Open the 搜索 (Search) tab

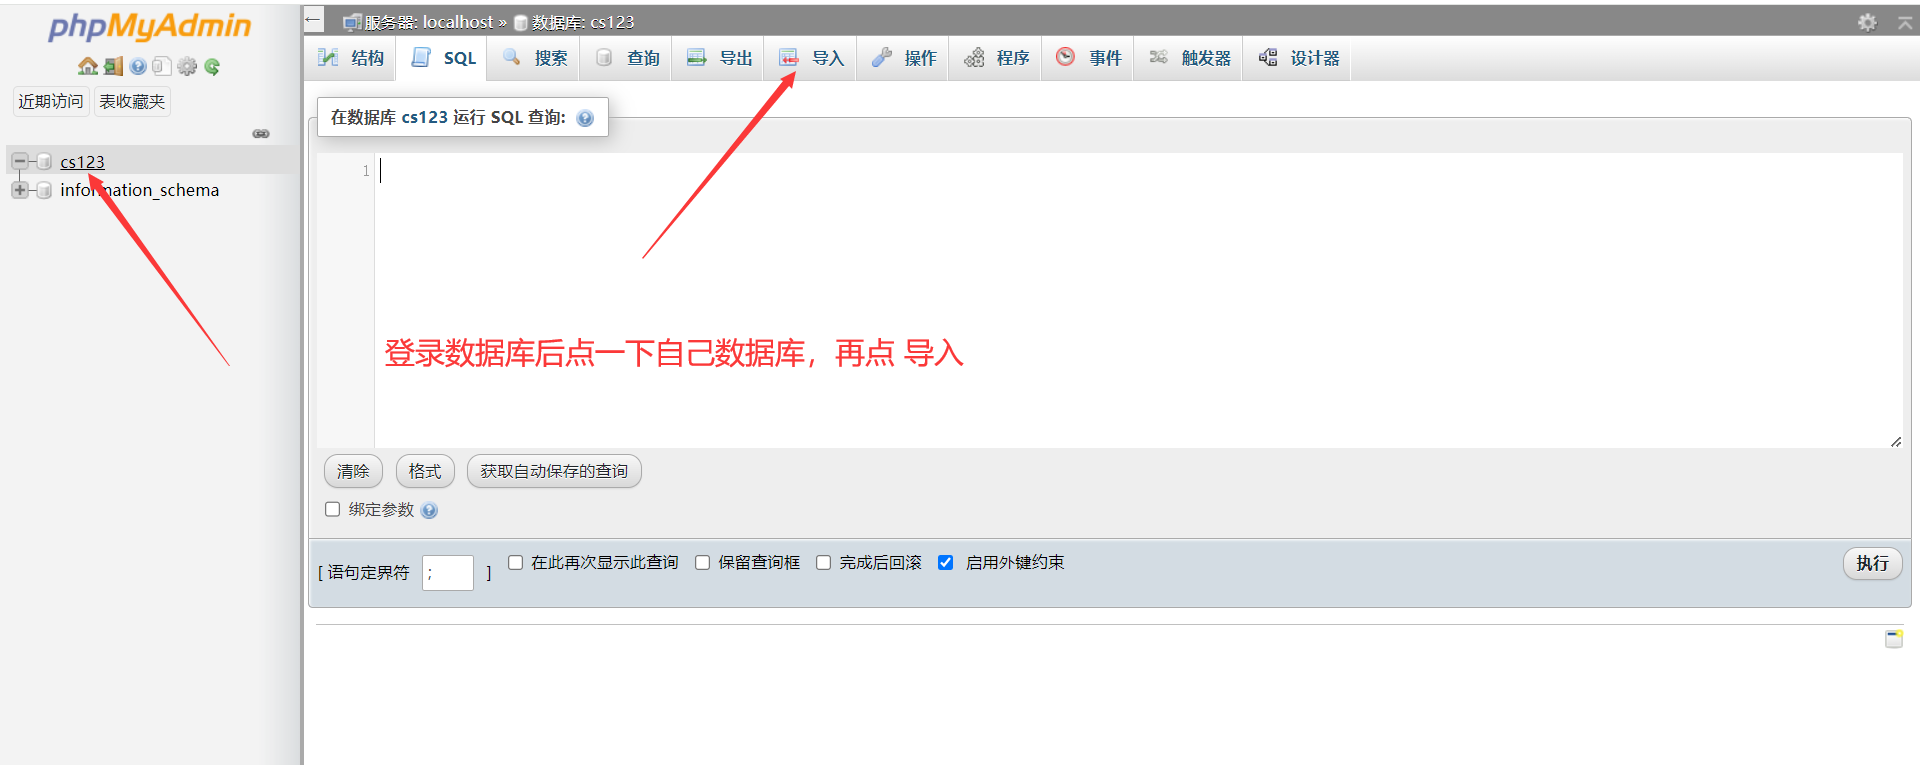(535, 58)
